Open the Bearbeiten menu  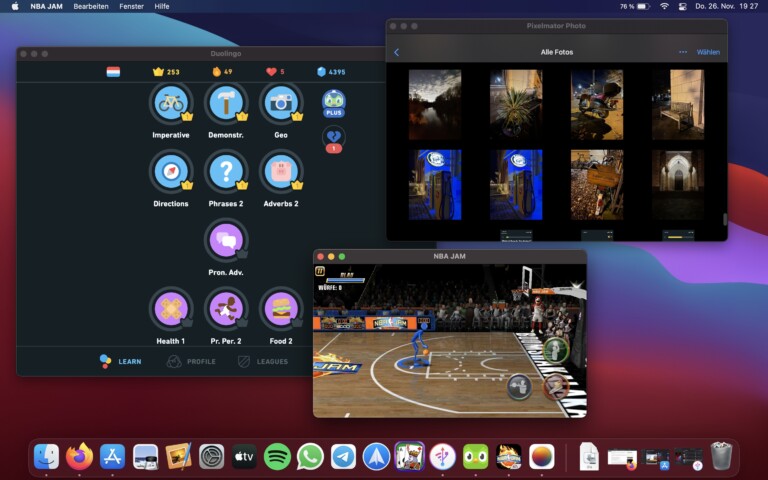[x=91, y=6]
